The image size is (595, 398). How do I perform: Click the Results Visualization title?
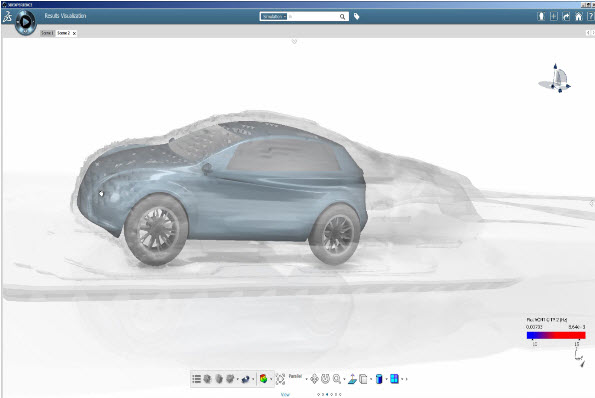(65, 16)
